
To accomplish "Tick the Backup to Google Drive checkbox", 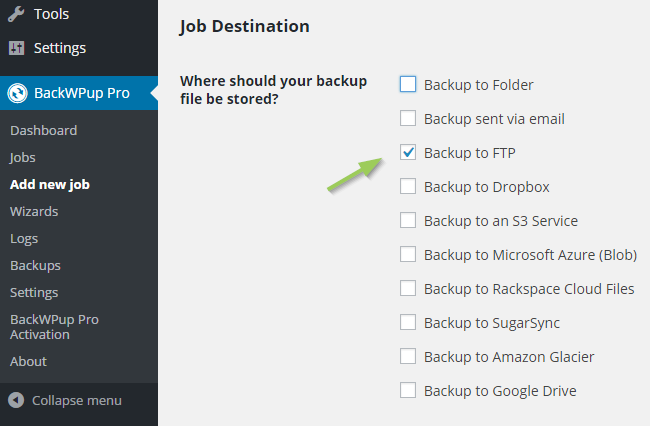I will click(408, 390).
